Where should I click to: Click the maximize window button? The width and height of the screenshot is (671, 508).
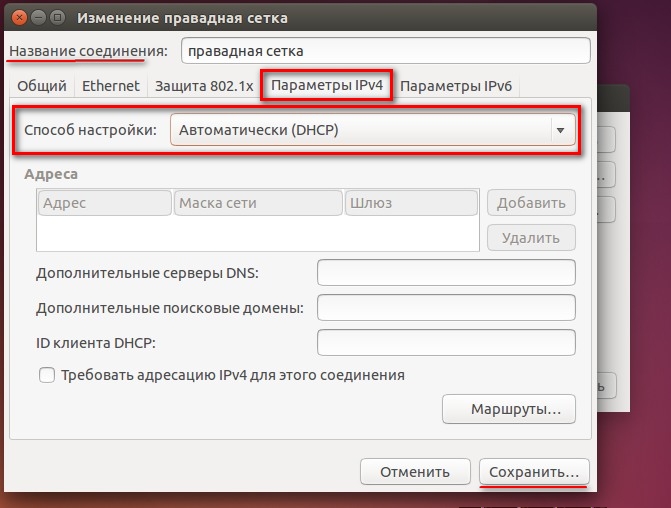click(57, 18)
